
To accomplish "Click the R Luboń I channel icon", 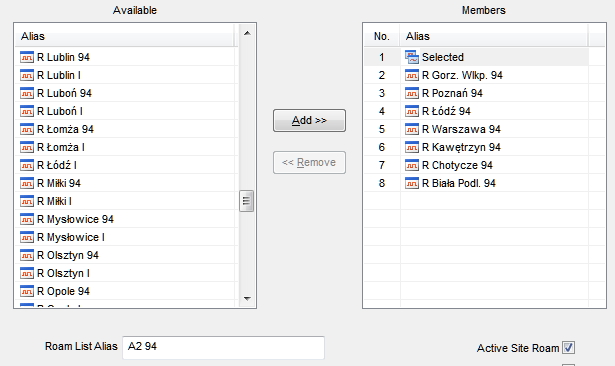I will click(27, 111).
